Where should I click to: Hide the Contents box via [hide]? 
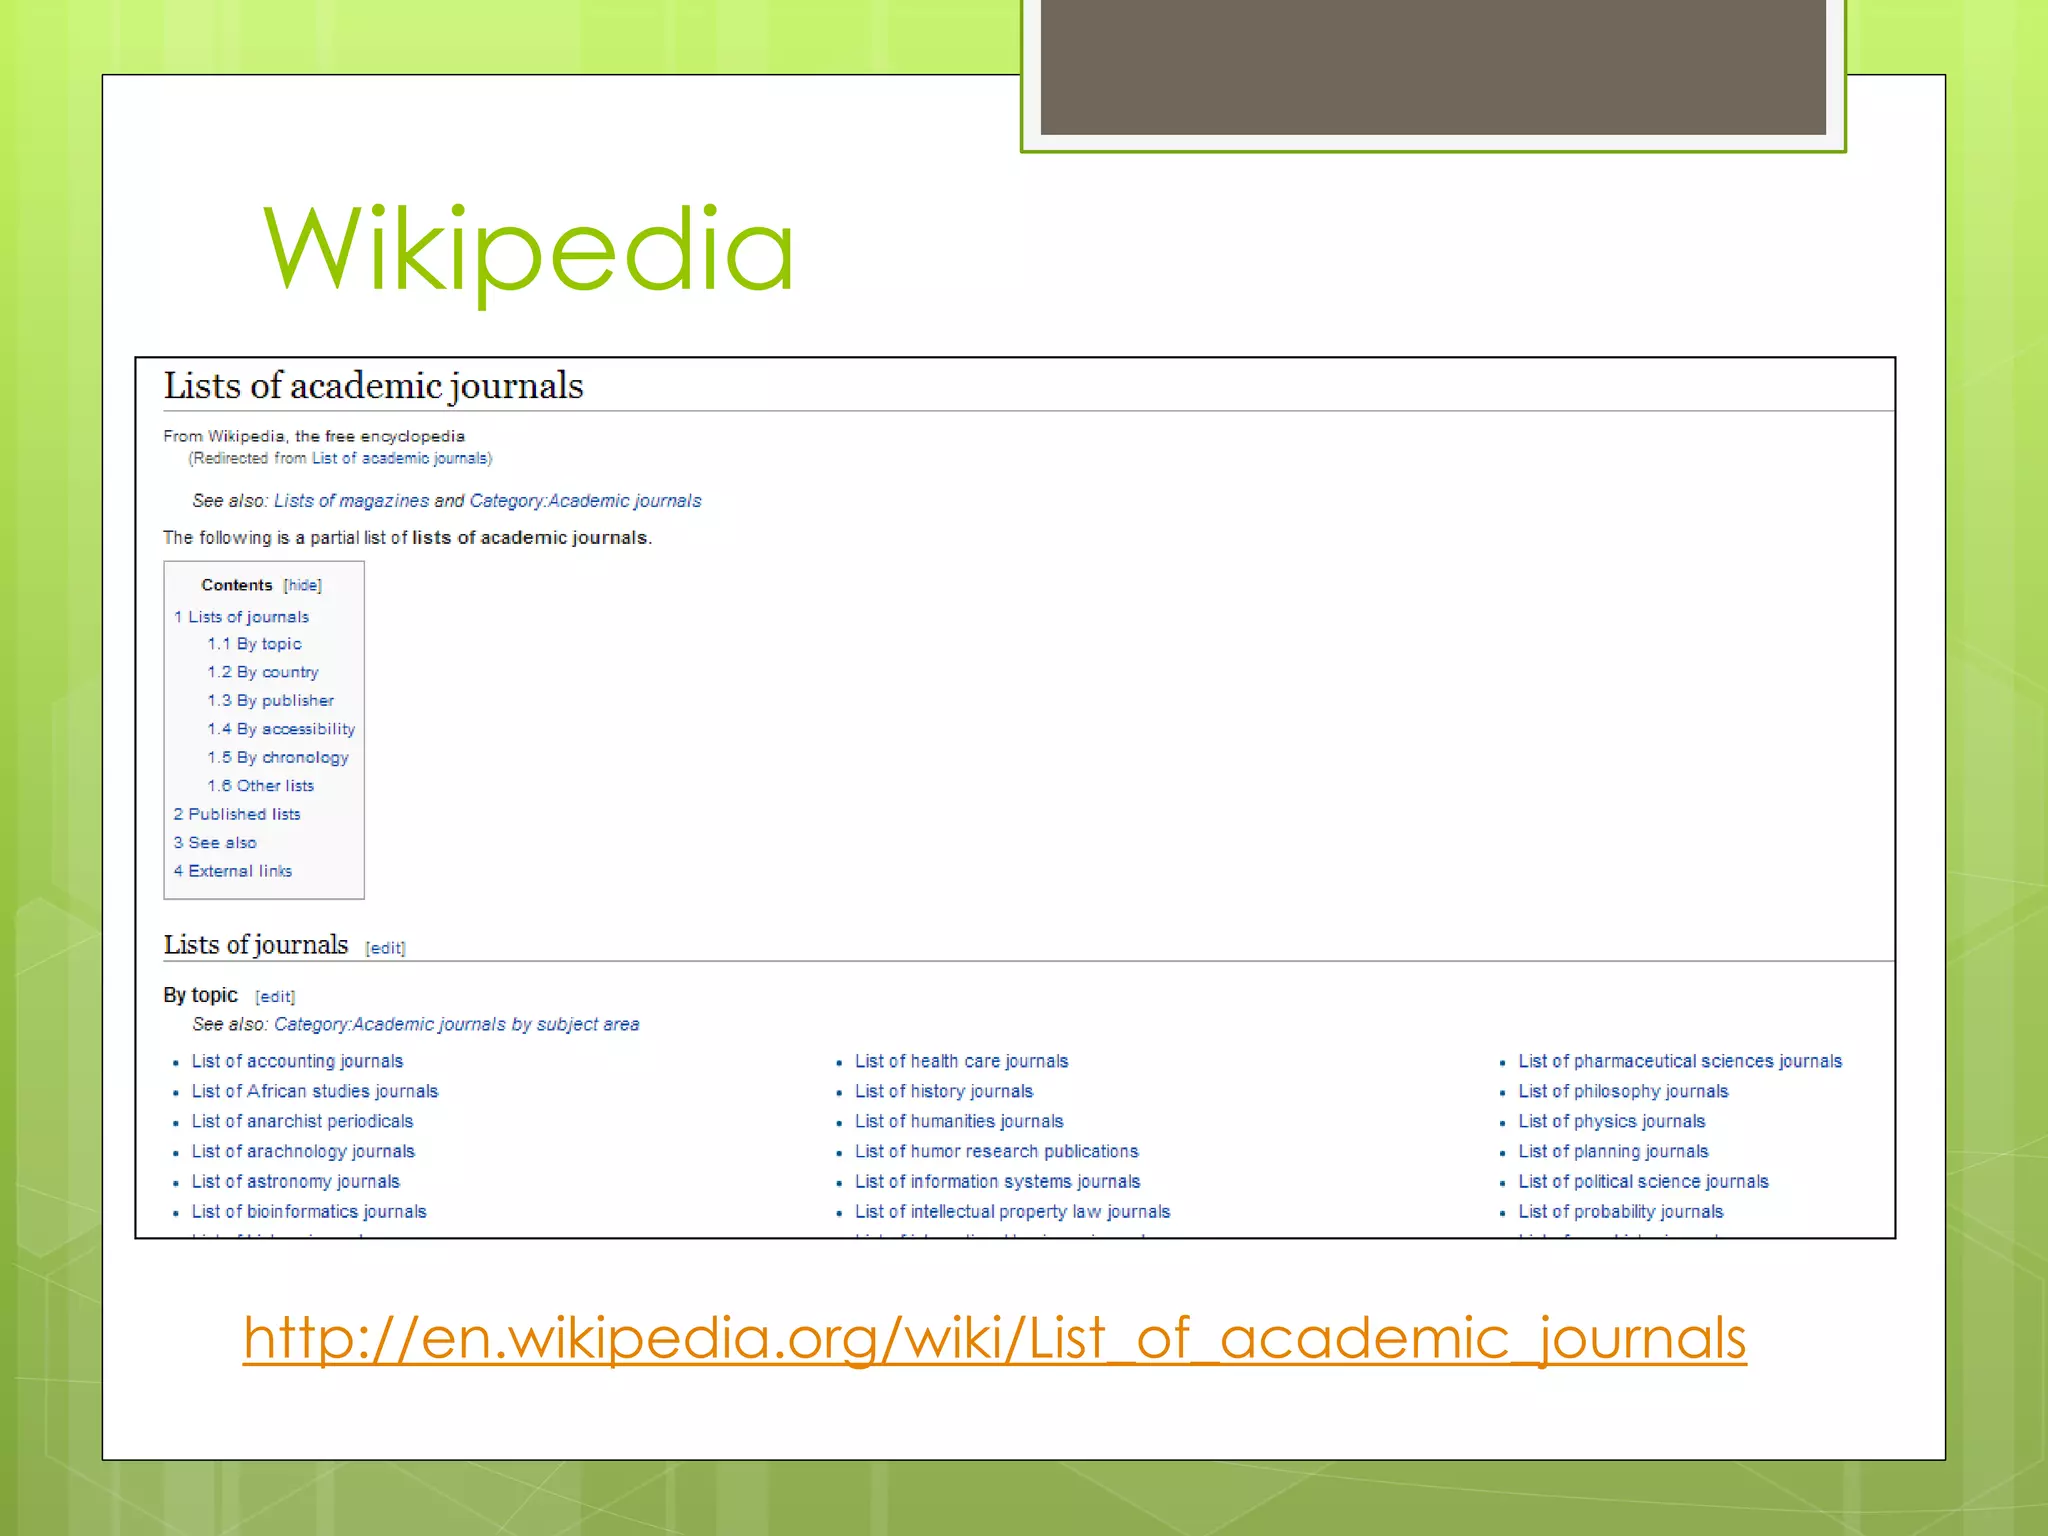(x=302, y=586)
